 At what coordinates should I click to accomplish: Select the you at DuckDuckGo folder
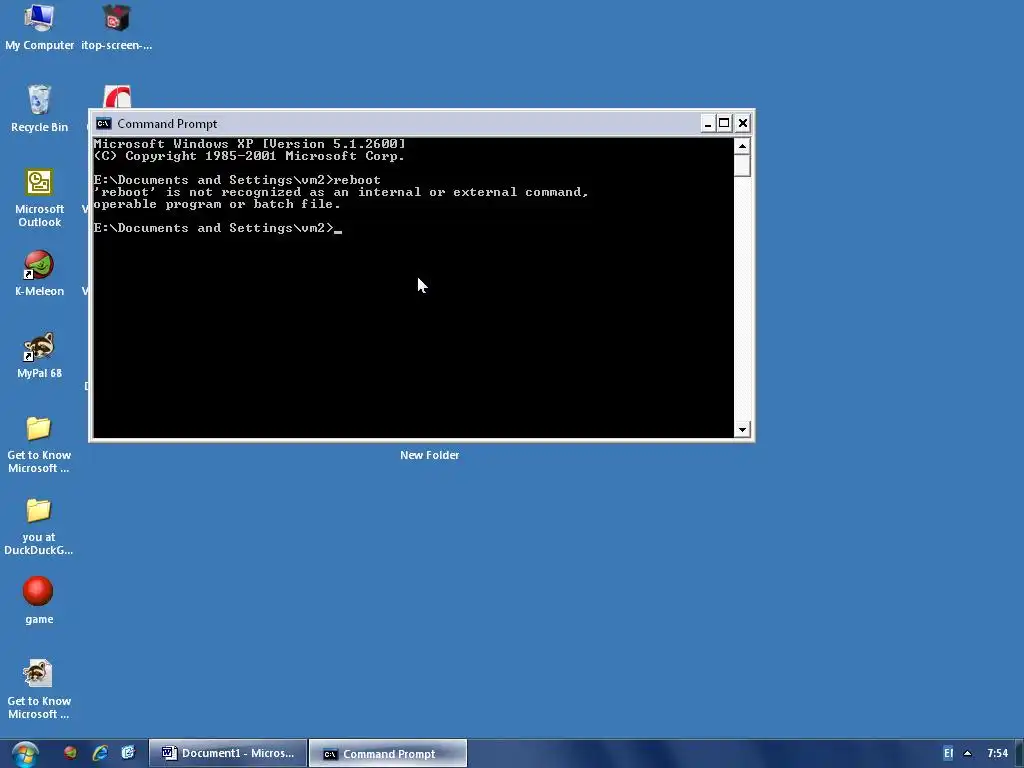click(39, 527)
